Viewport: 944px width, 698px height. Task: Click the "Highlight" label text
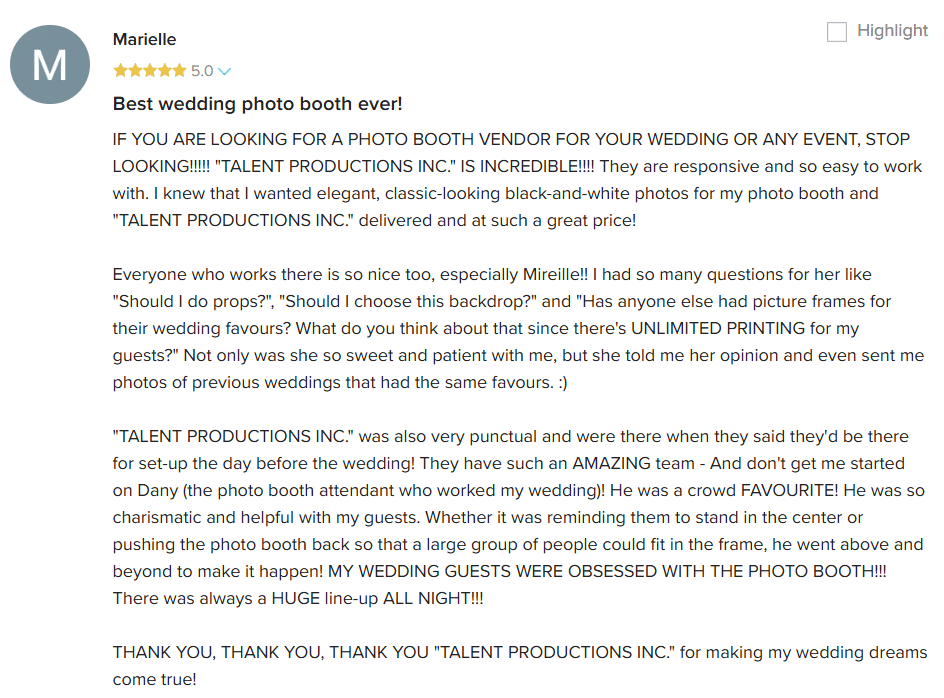pyautogui.click(x=892, y=31)
